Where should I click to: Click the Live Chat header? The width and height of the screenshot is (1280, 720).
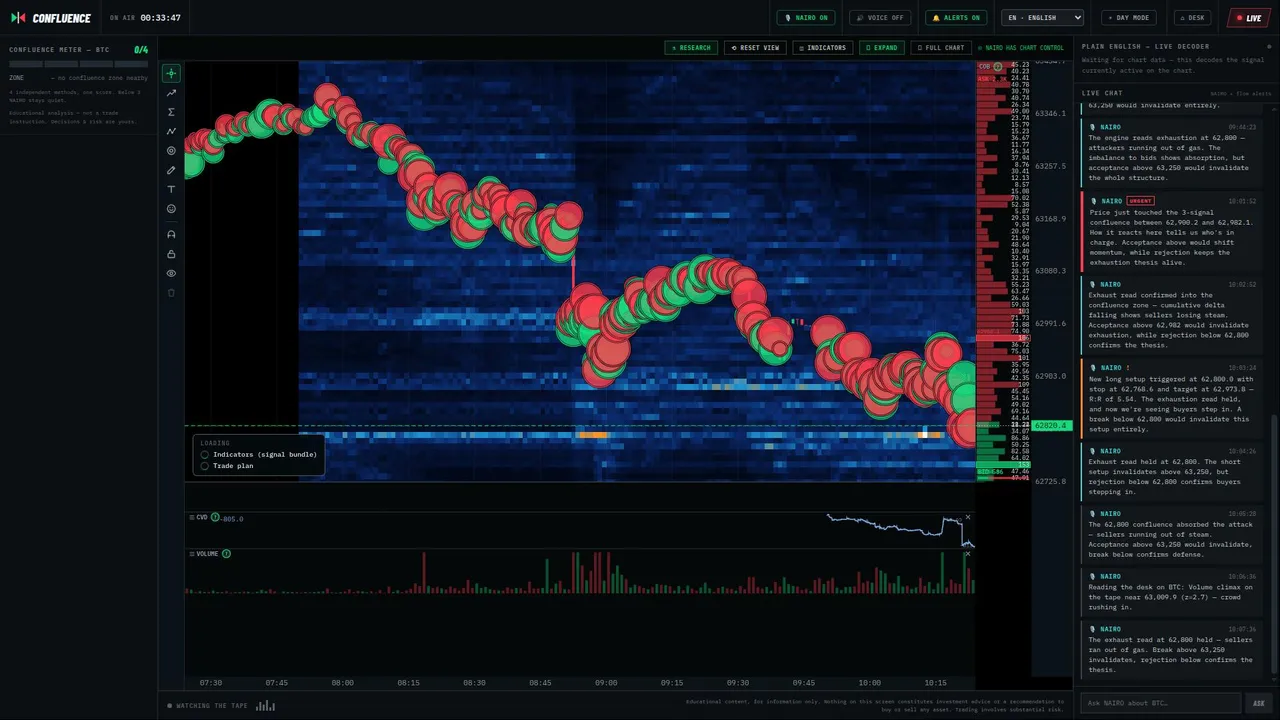click(x=1102, y=93)
